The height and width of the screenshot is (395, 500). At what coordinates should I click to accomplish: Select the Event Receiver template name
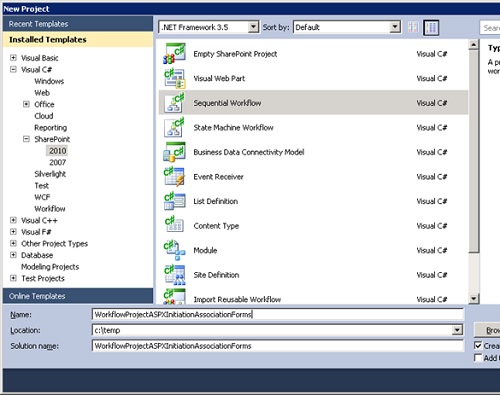pyautogui.click(x=218, y=177)
